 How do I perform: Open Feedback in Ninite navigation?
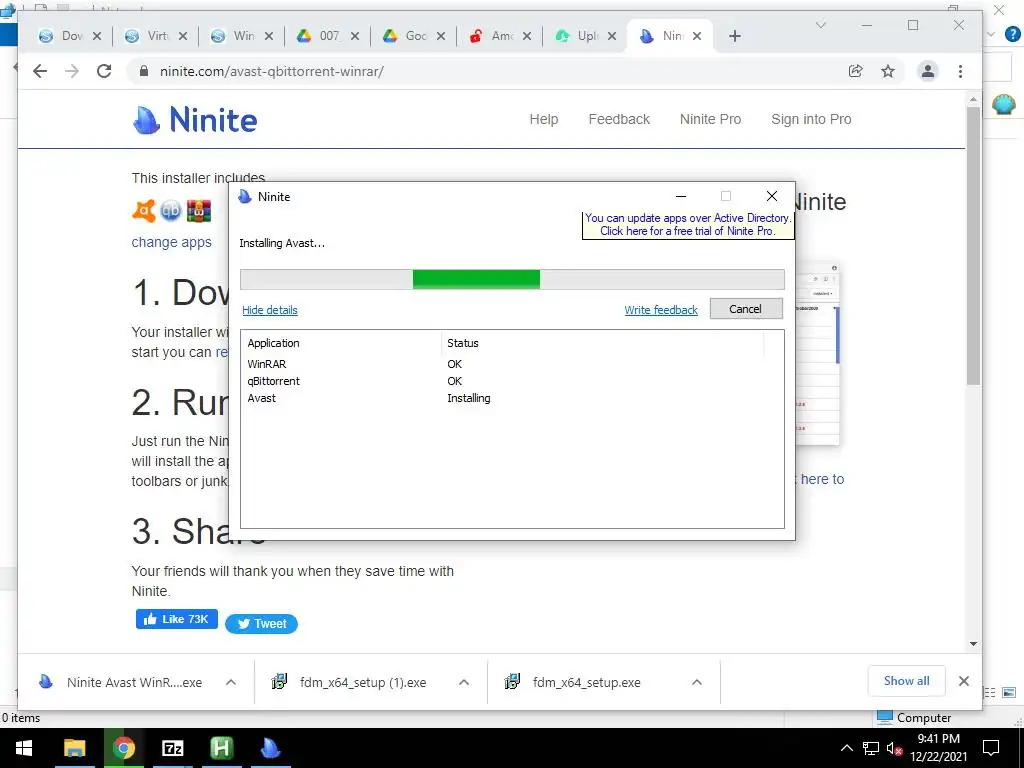pyautogui.click(x=619, y=120)
